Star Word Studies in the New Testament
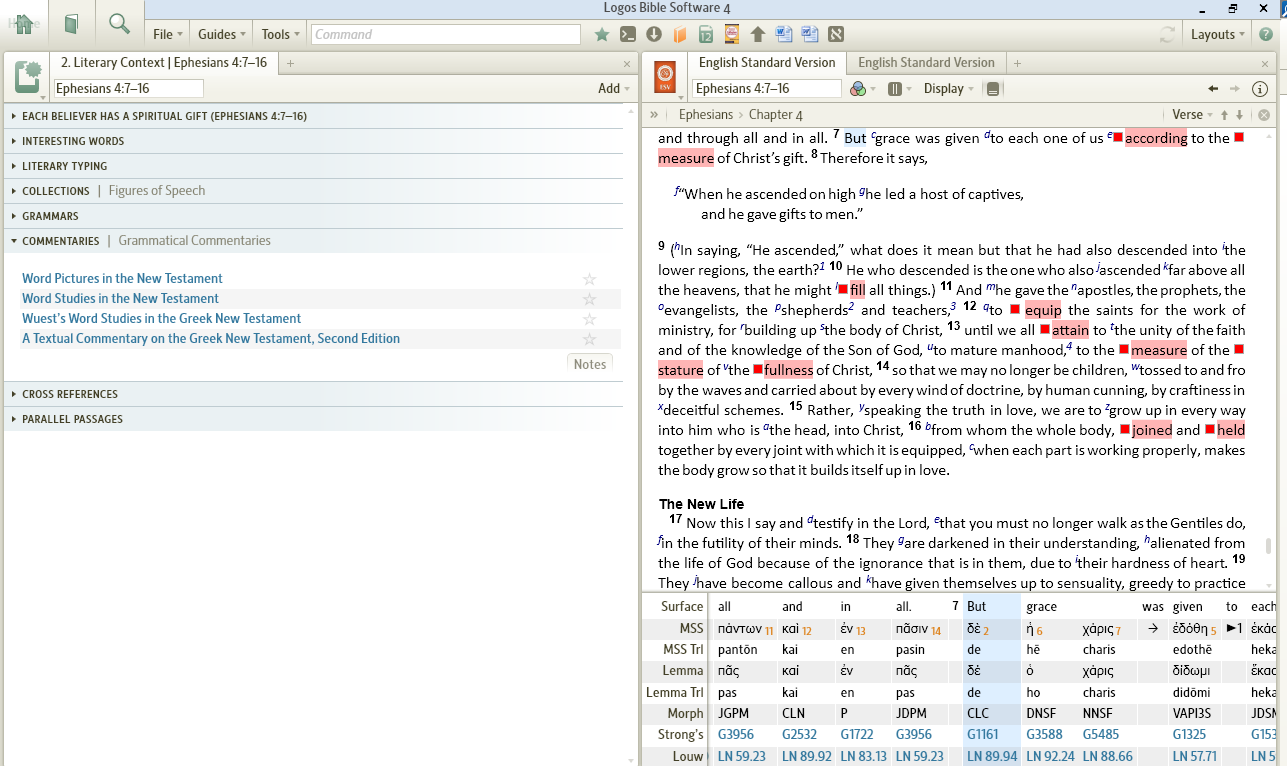 590,299
